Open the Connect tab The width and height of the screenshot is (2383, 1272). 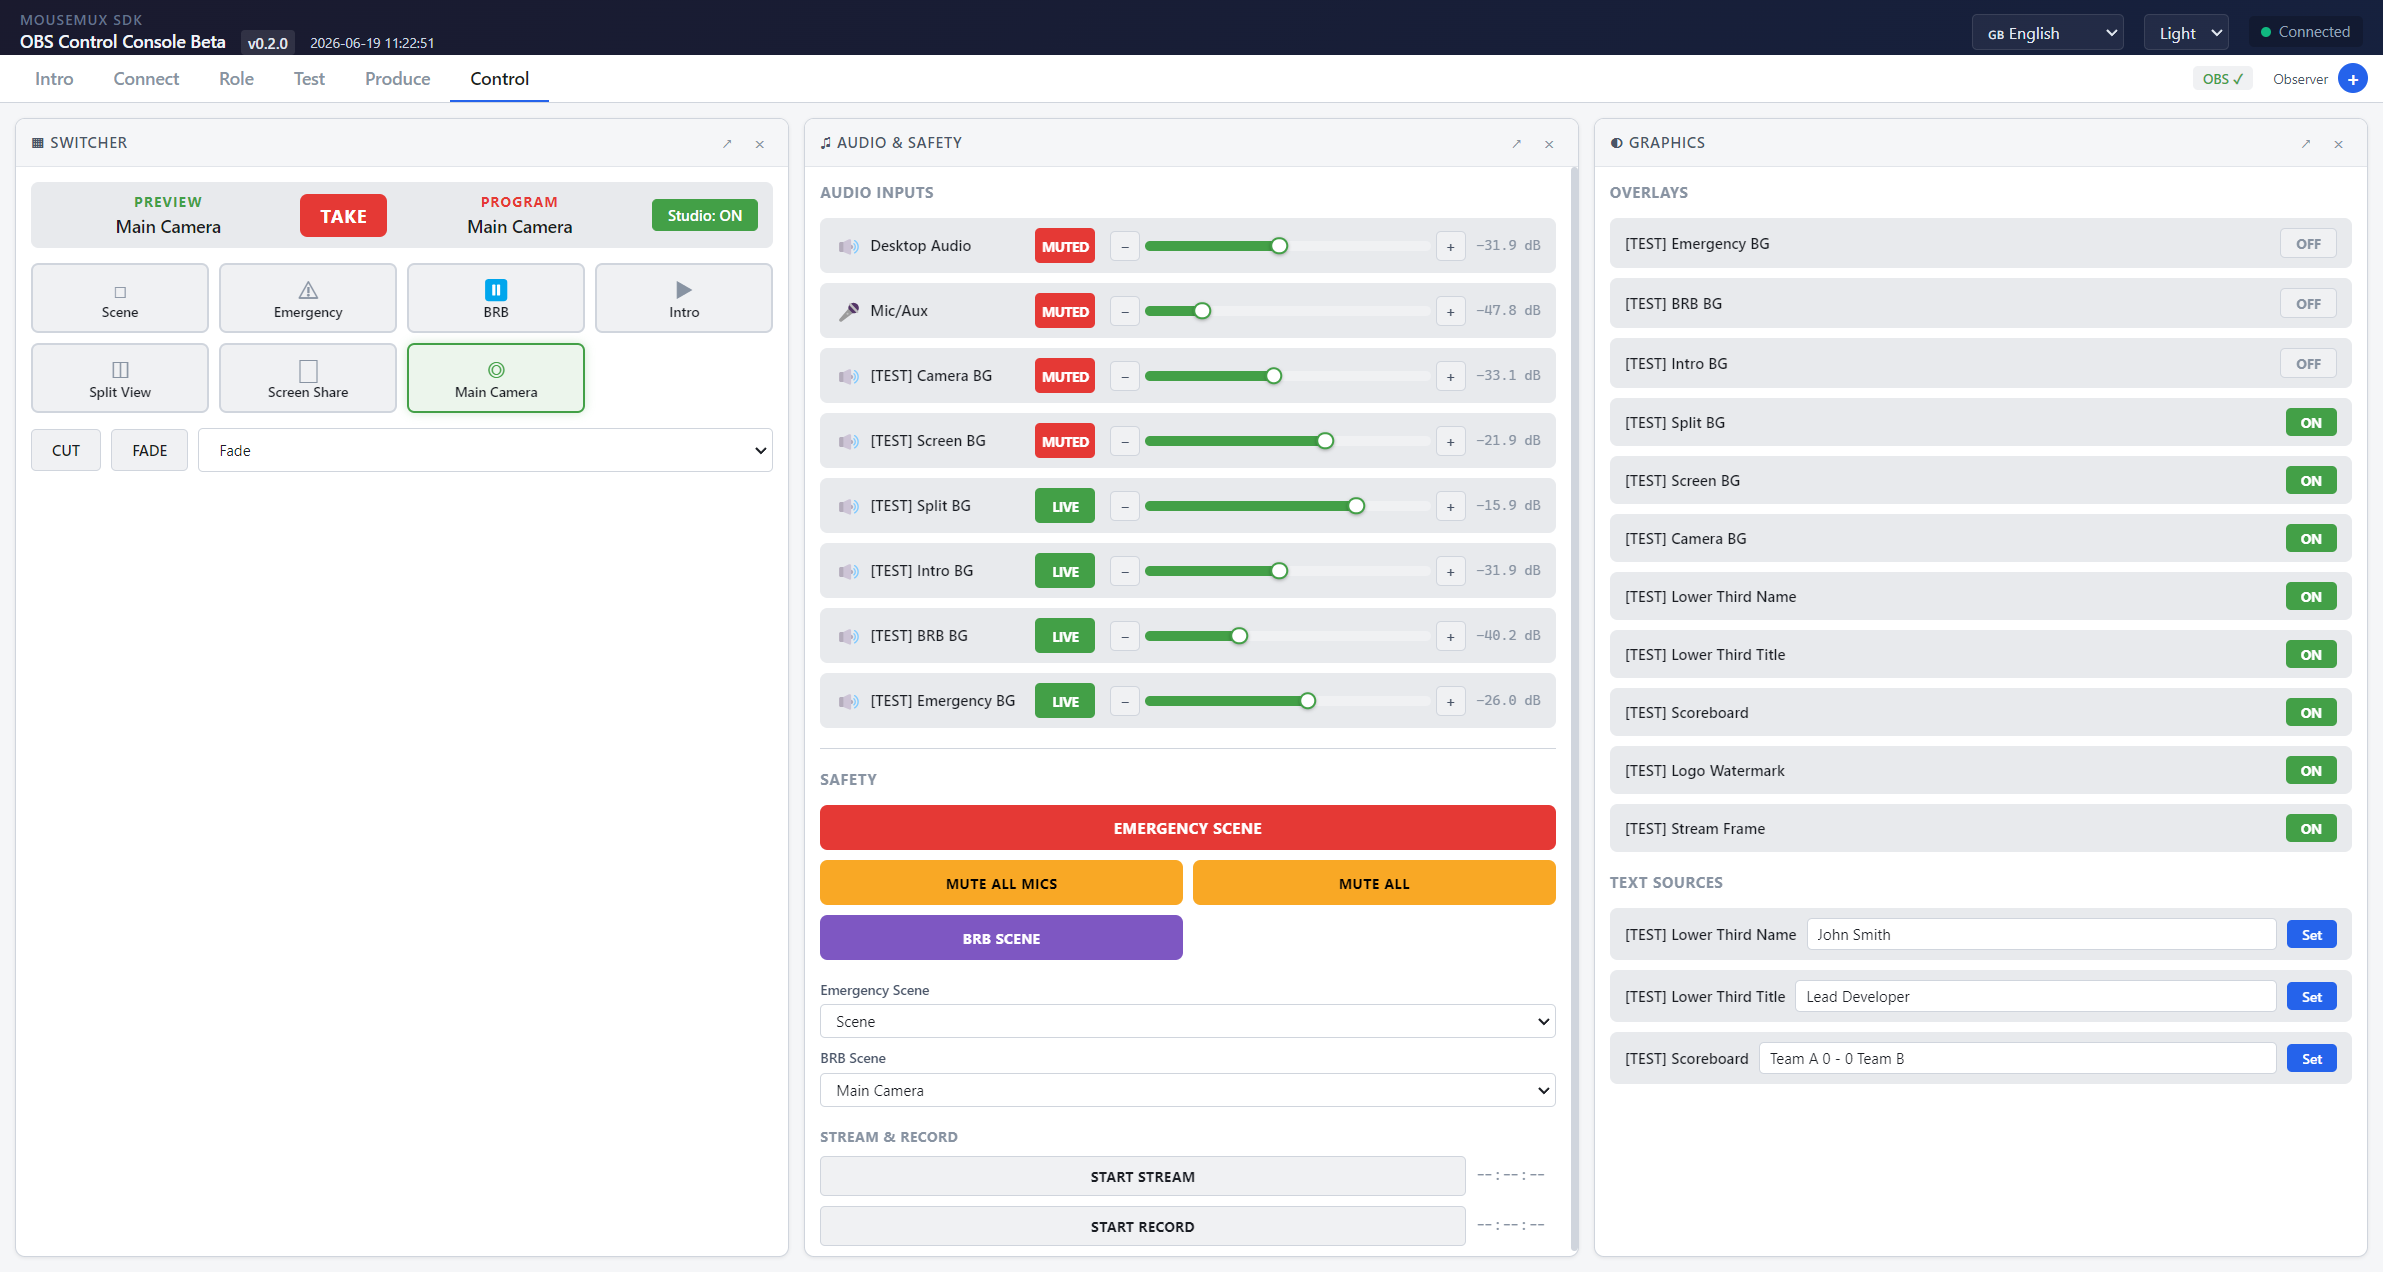[x=146, y=79]
